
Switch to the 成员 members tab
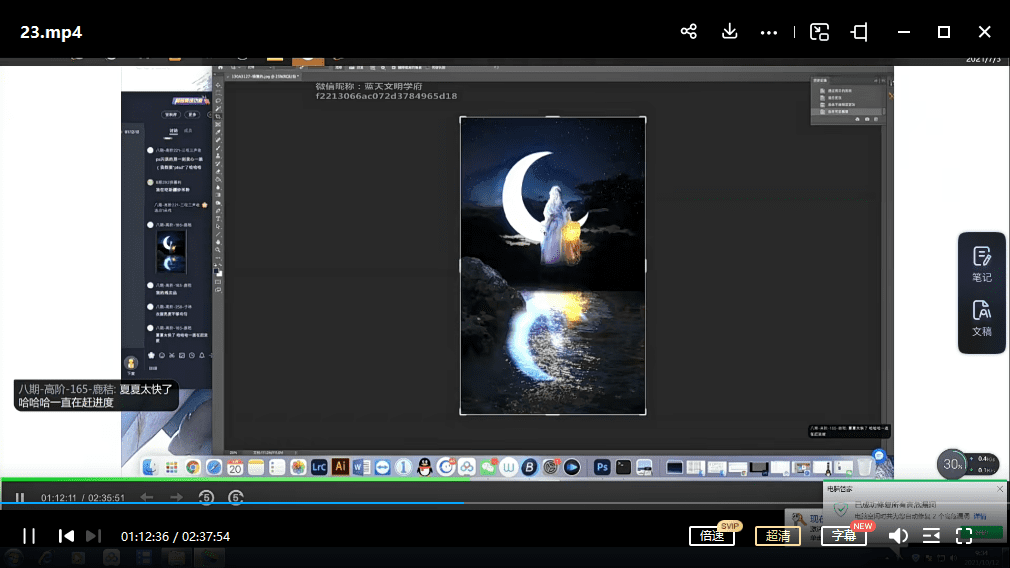coord(188,131)
